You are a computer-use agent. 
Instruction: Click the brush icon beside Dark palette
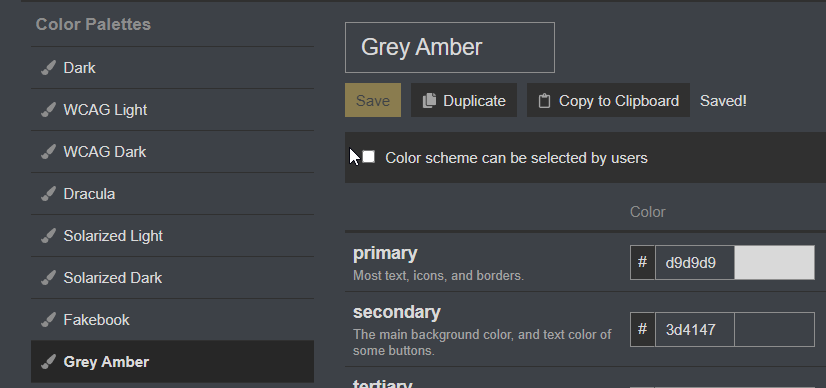pyautogui.click(x=48, y=68)
